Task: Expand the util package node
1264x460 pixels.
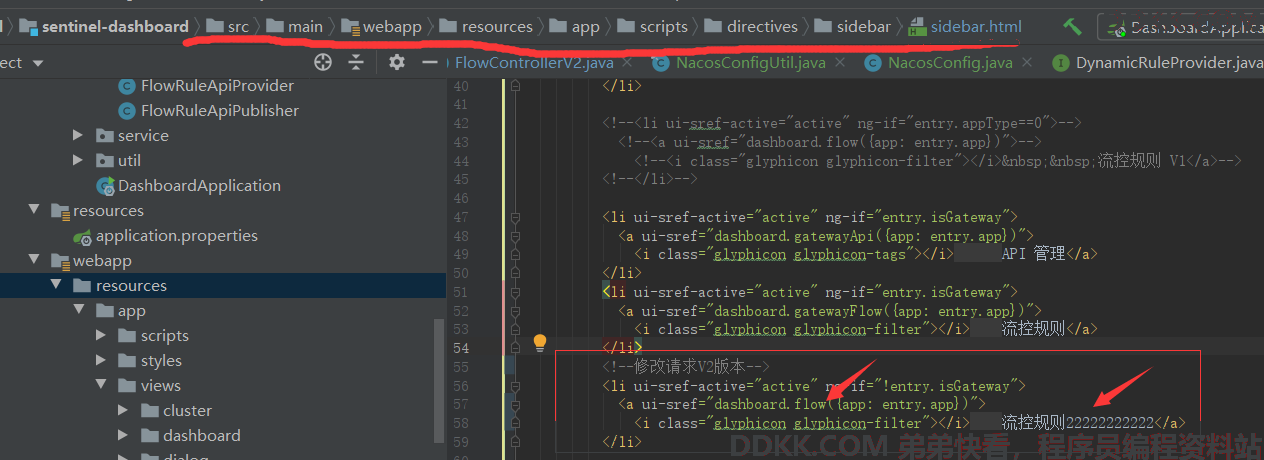Action: click(78, 161)
